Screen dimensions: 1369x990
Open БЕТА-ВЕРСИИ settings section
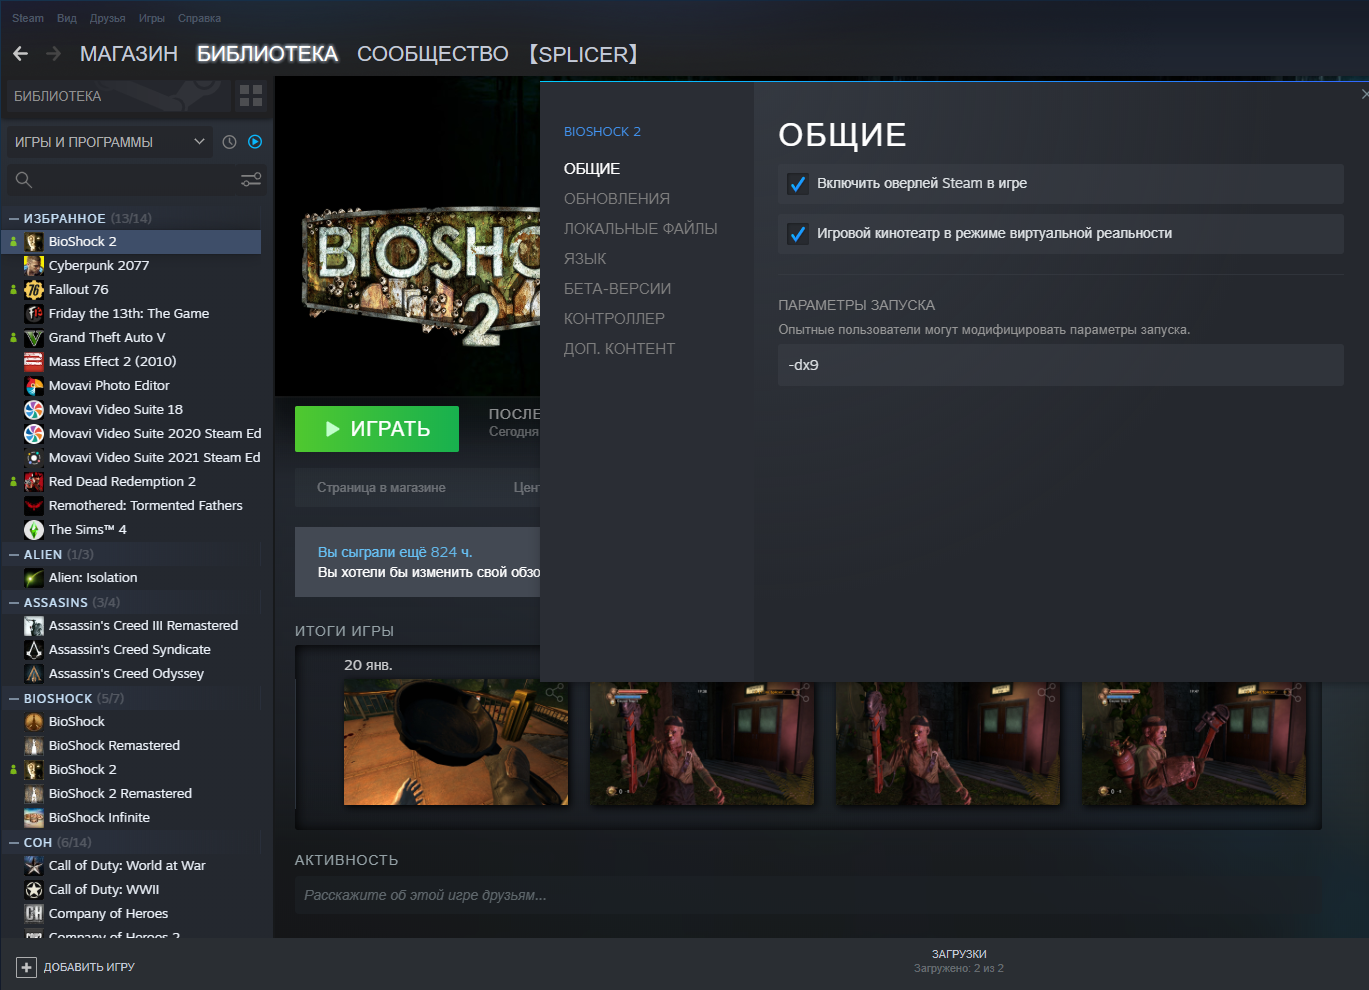tap(618, 289)
